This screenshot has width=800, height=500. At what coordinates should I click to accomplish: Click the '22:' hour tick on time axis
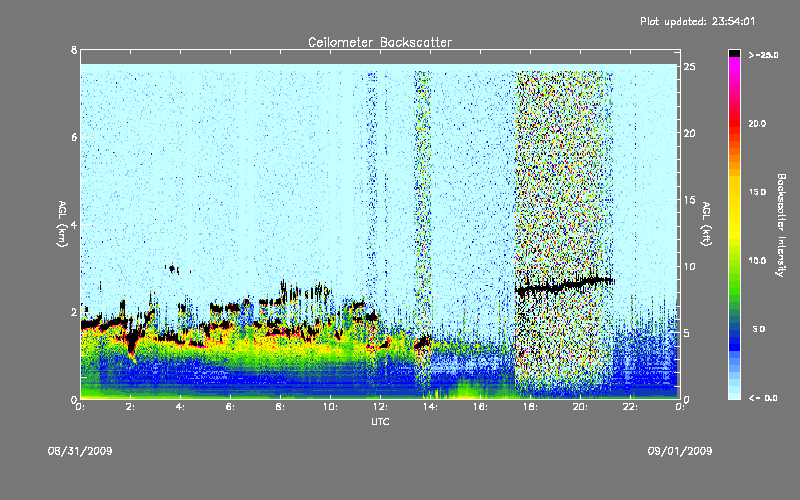point(630,407)
